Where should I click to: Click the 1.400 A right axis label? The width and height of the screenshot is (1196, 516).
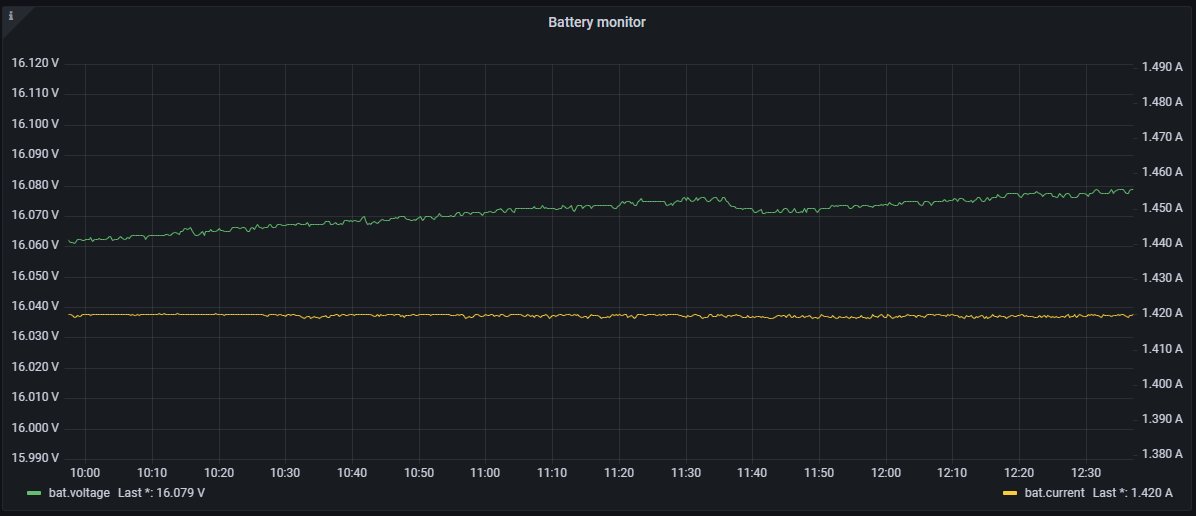[x=1162, y=384]
